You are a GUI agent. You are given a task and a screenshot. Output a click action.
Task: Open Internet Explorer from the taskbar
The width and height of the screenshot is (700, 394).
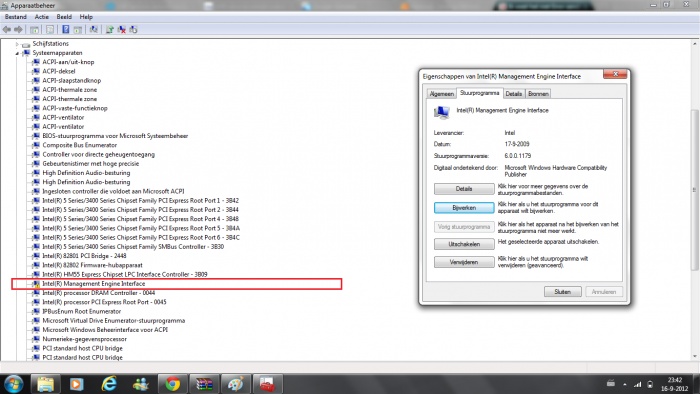click(x=109, y=384)
